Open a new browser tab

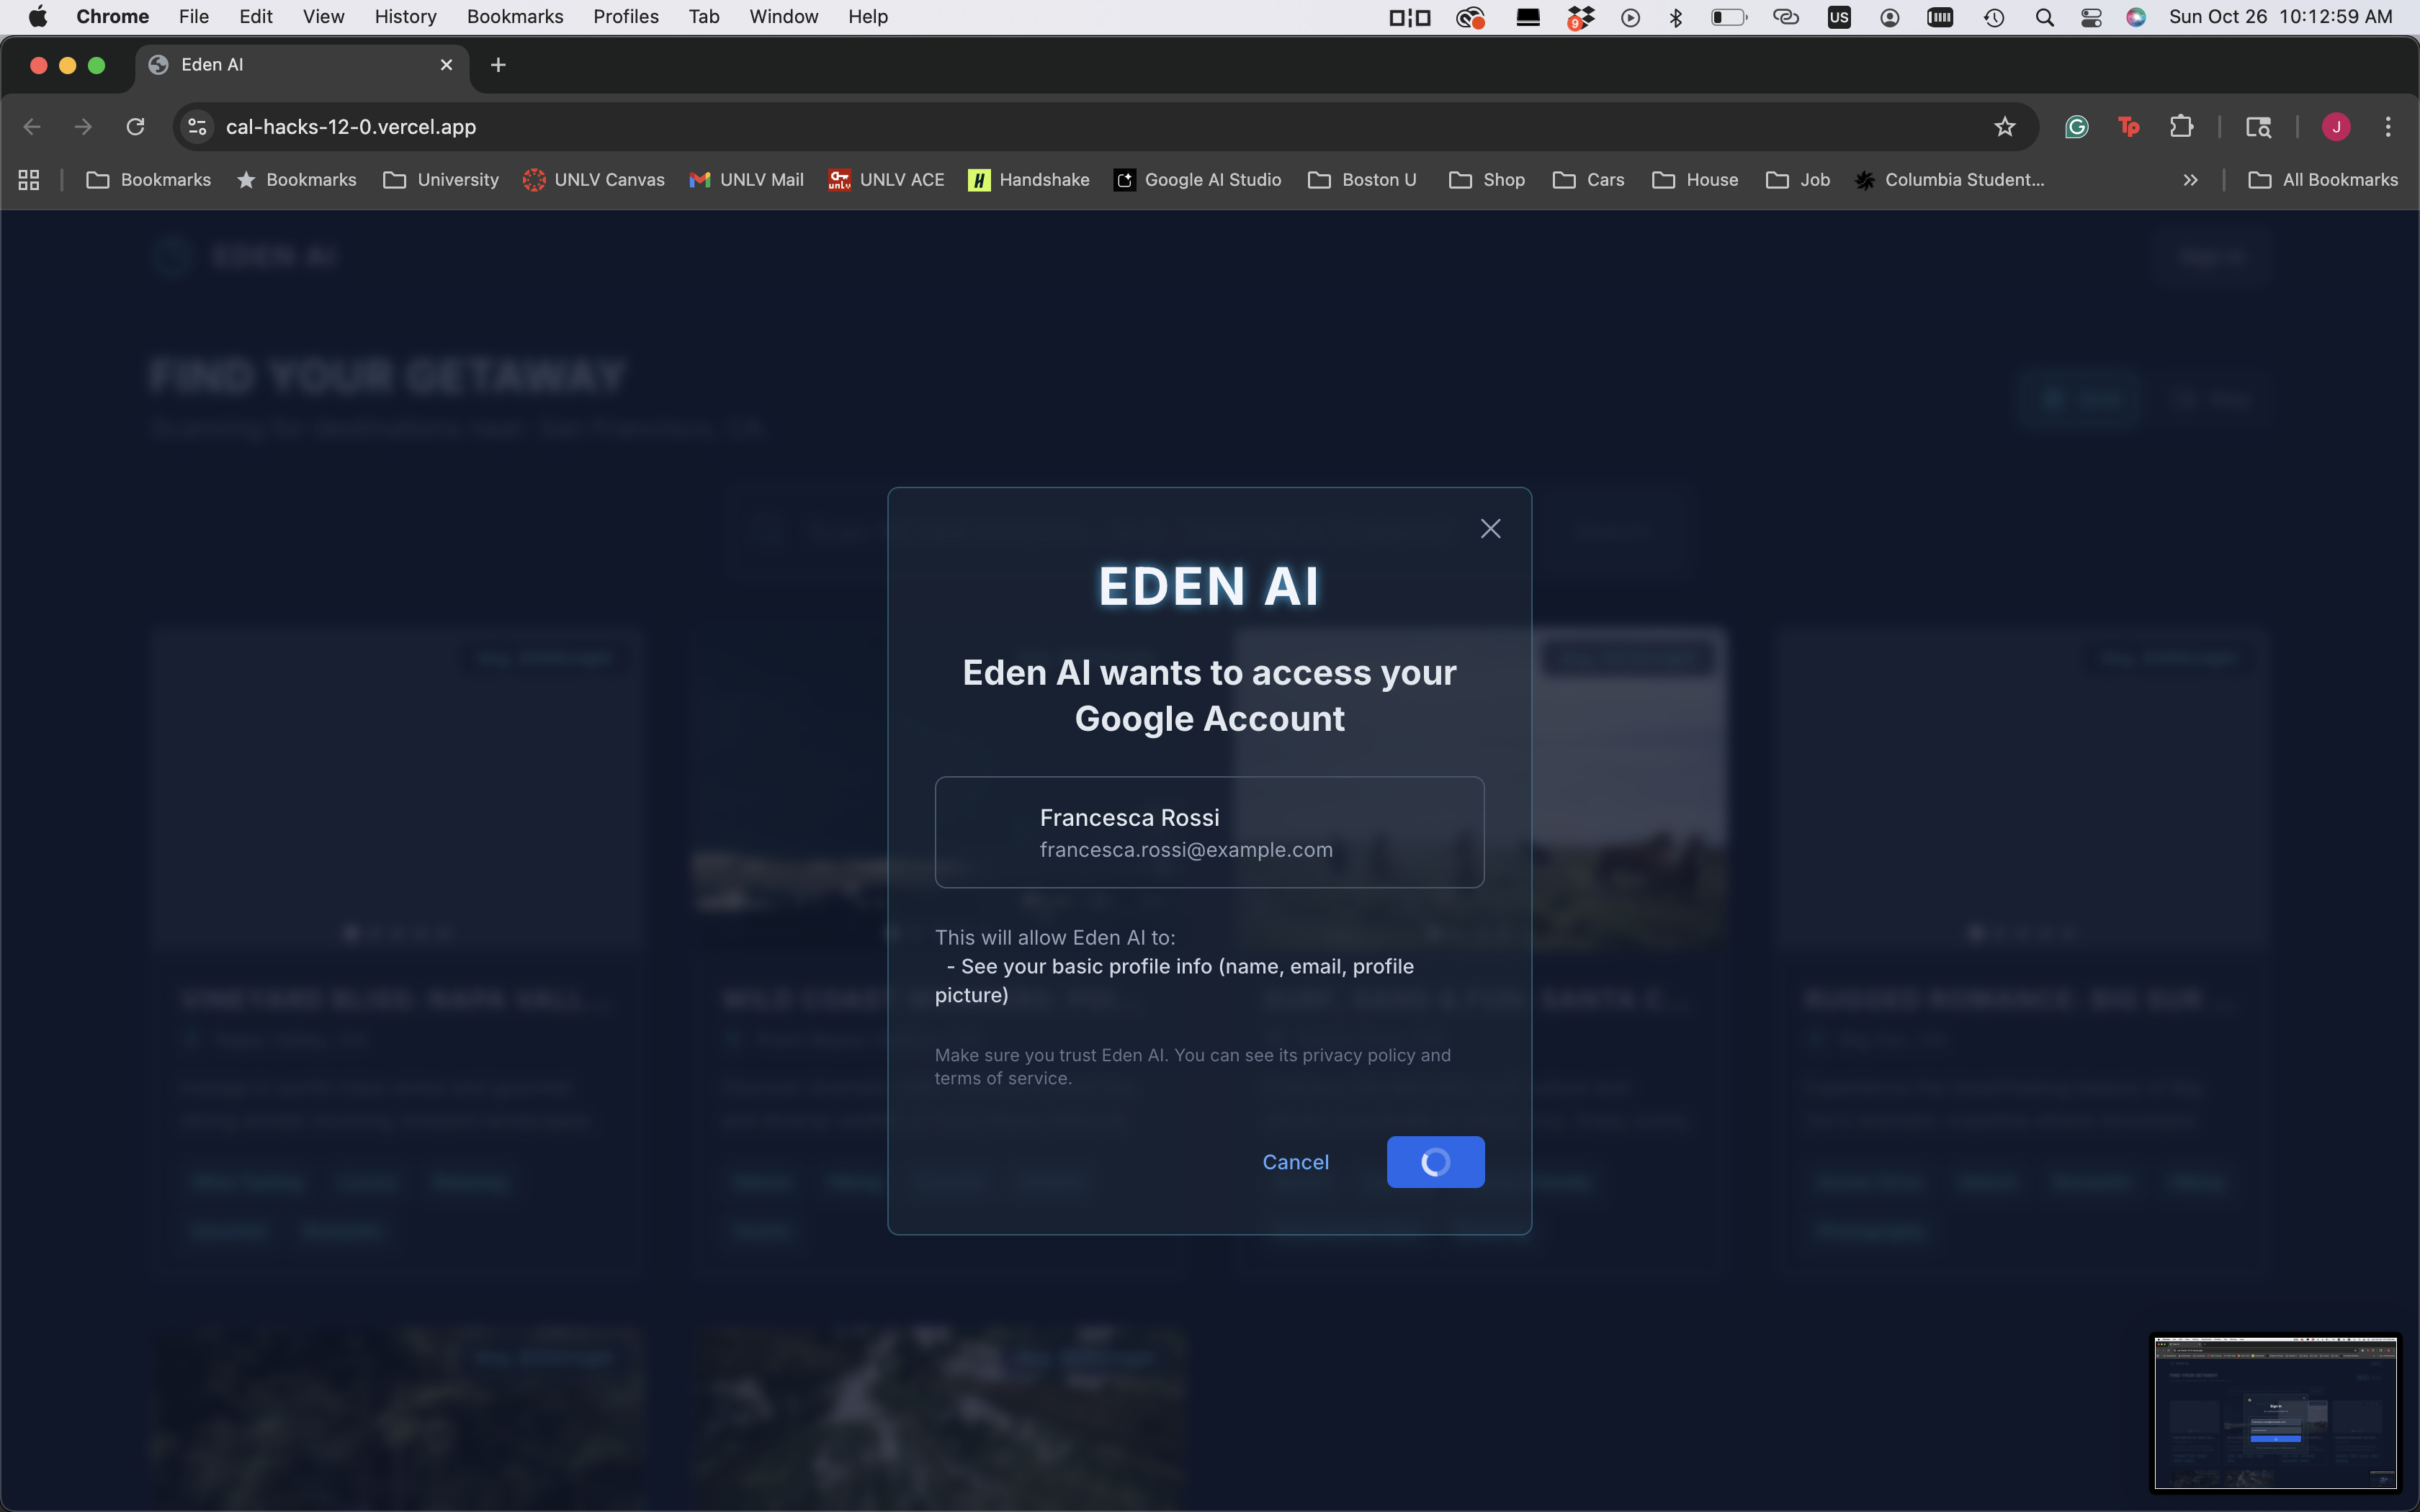498,65
